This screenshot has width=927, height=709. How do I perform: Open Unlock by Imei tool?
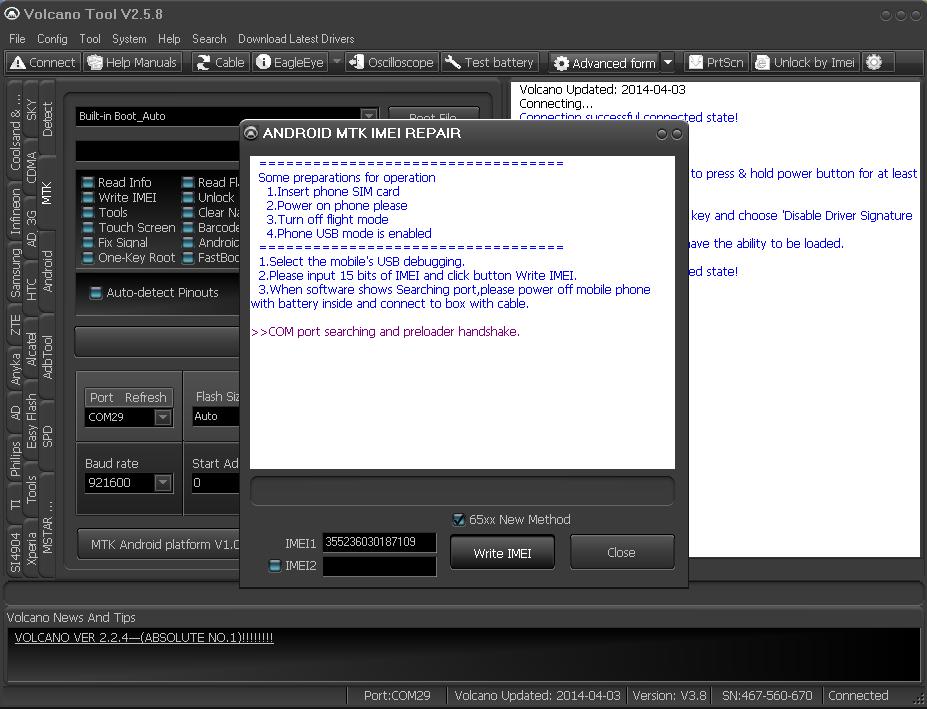pos(805,62)
